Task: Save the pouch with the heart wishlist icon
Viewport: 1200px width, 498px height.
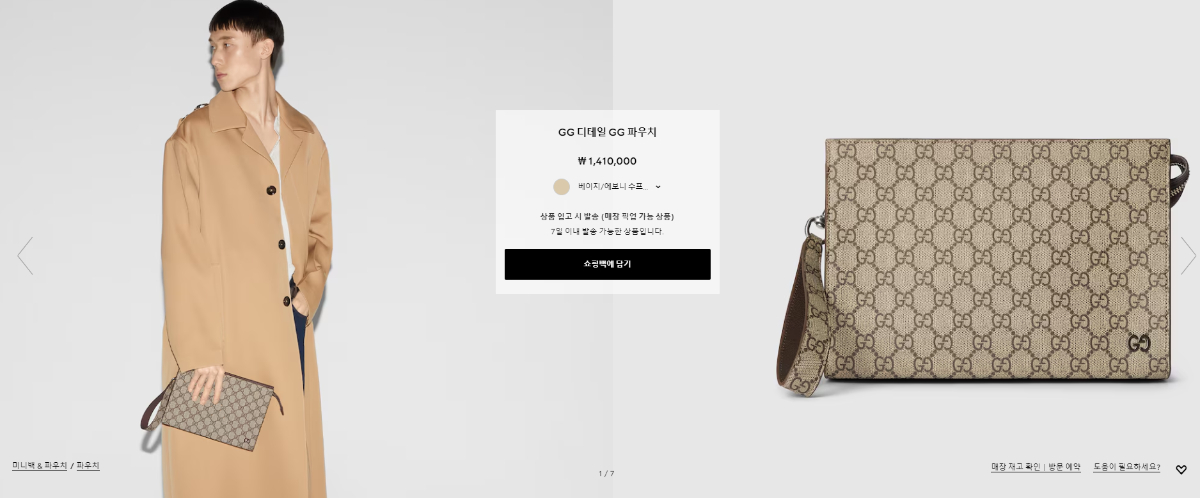Action: point(1181,469)
